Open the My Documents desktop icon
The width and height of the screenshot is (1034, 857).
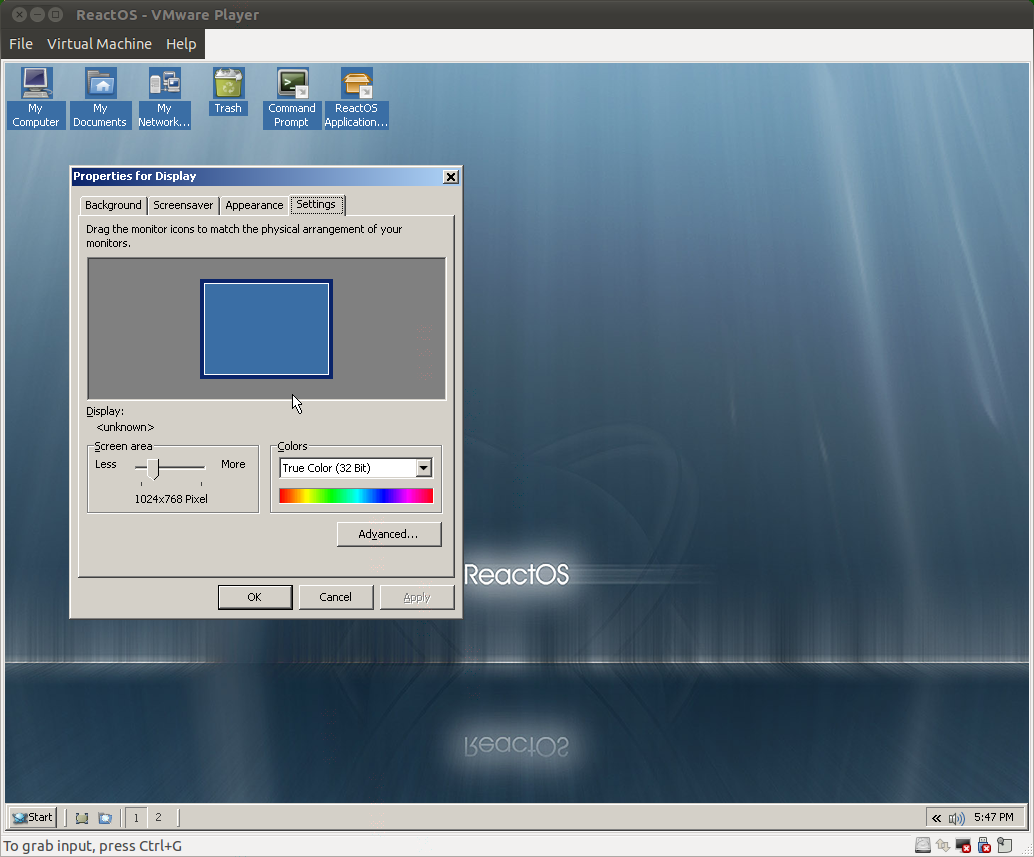tap(100, 90)
